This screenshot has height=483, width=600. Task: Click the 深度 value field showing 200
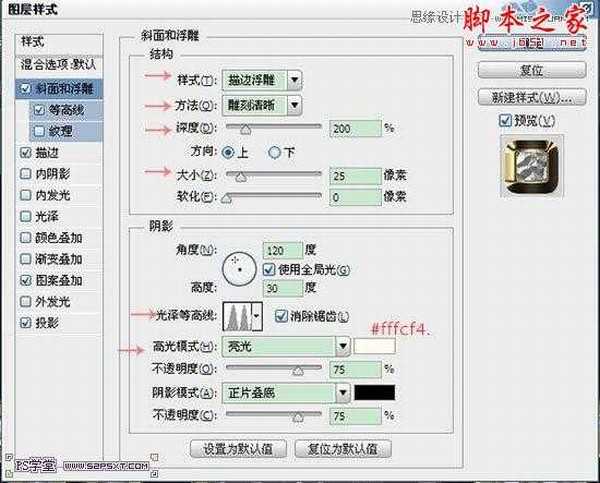[355, 129]
